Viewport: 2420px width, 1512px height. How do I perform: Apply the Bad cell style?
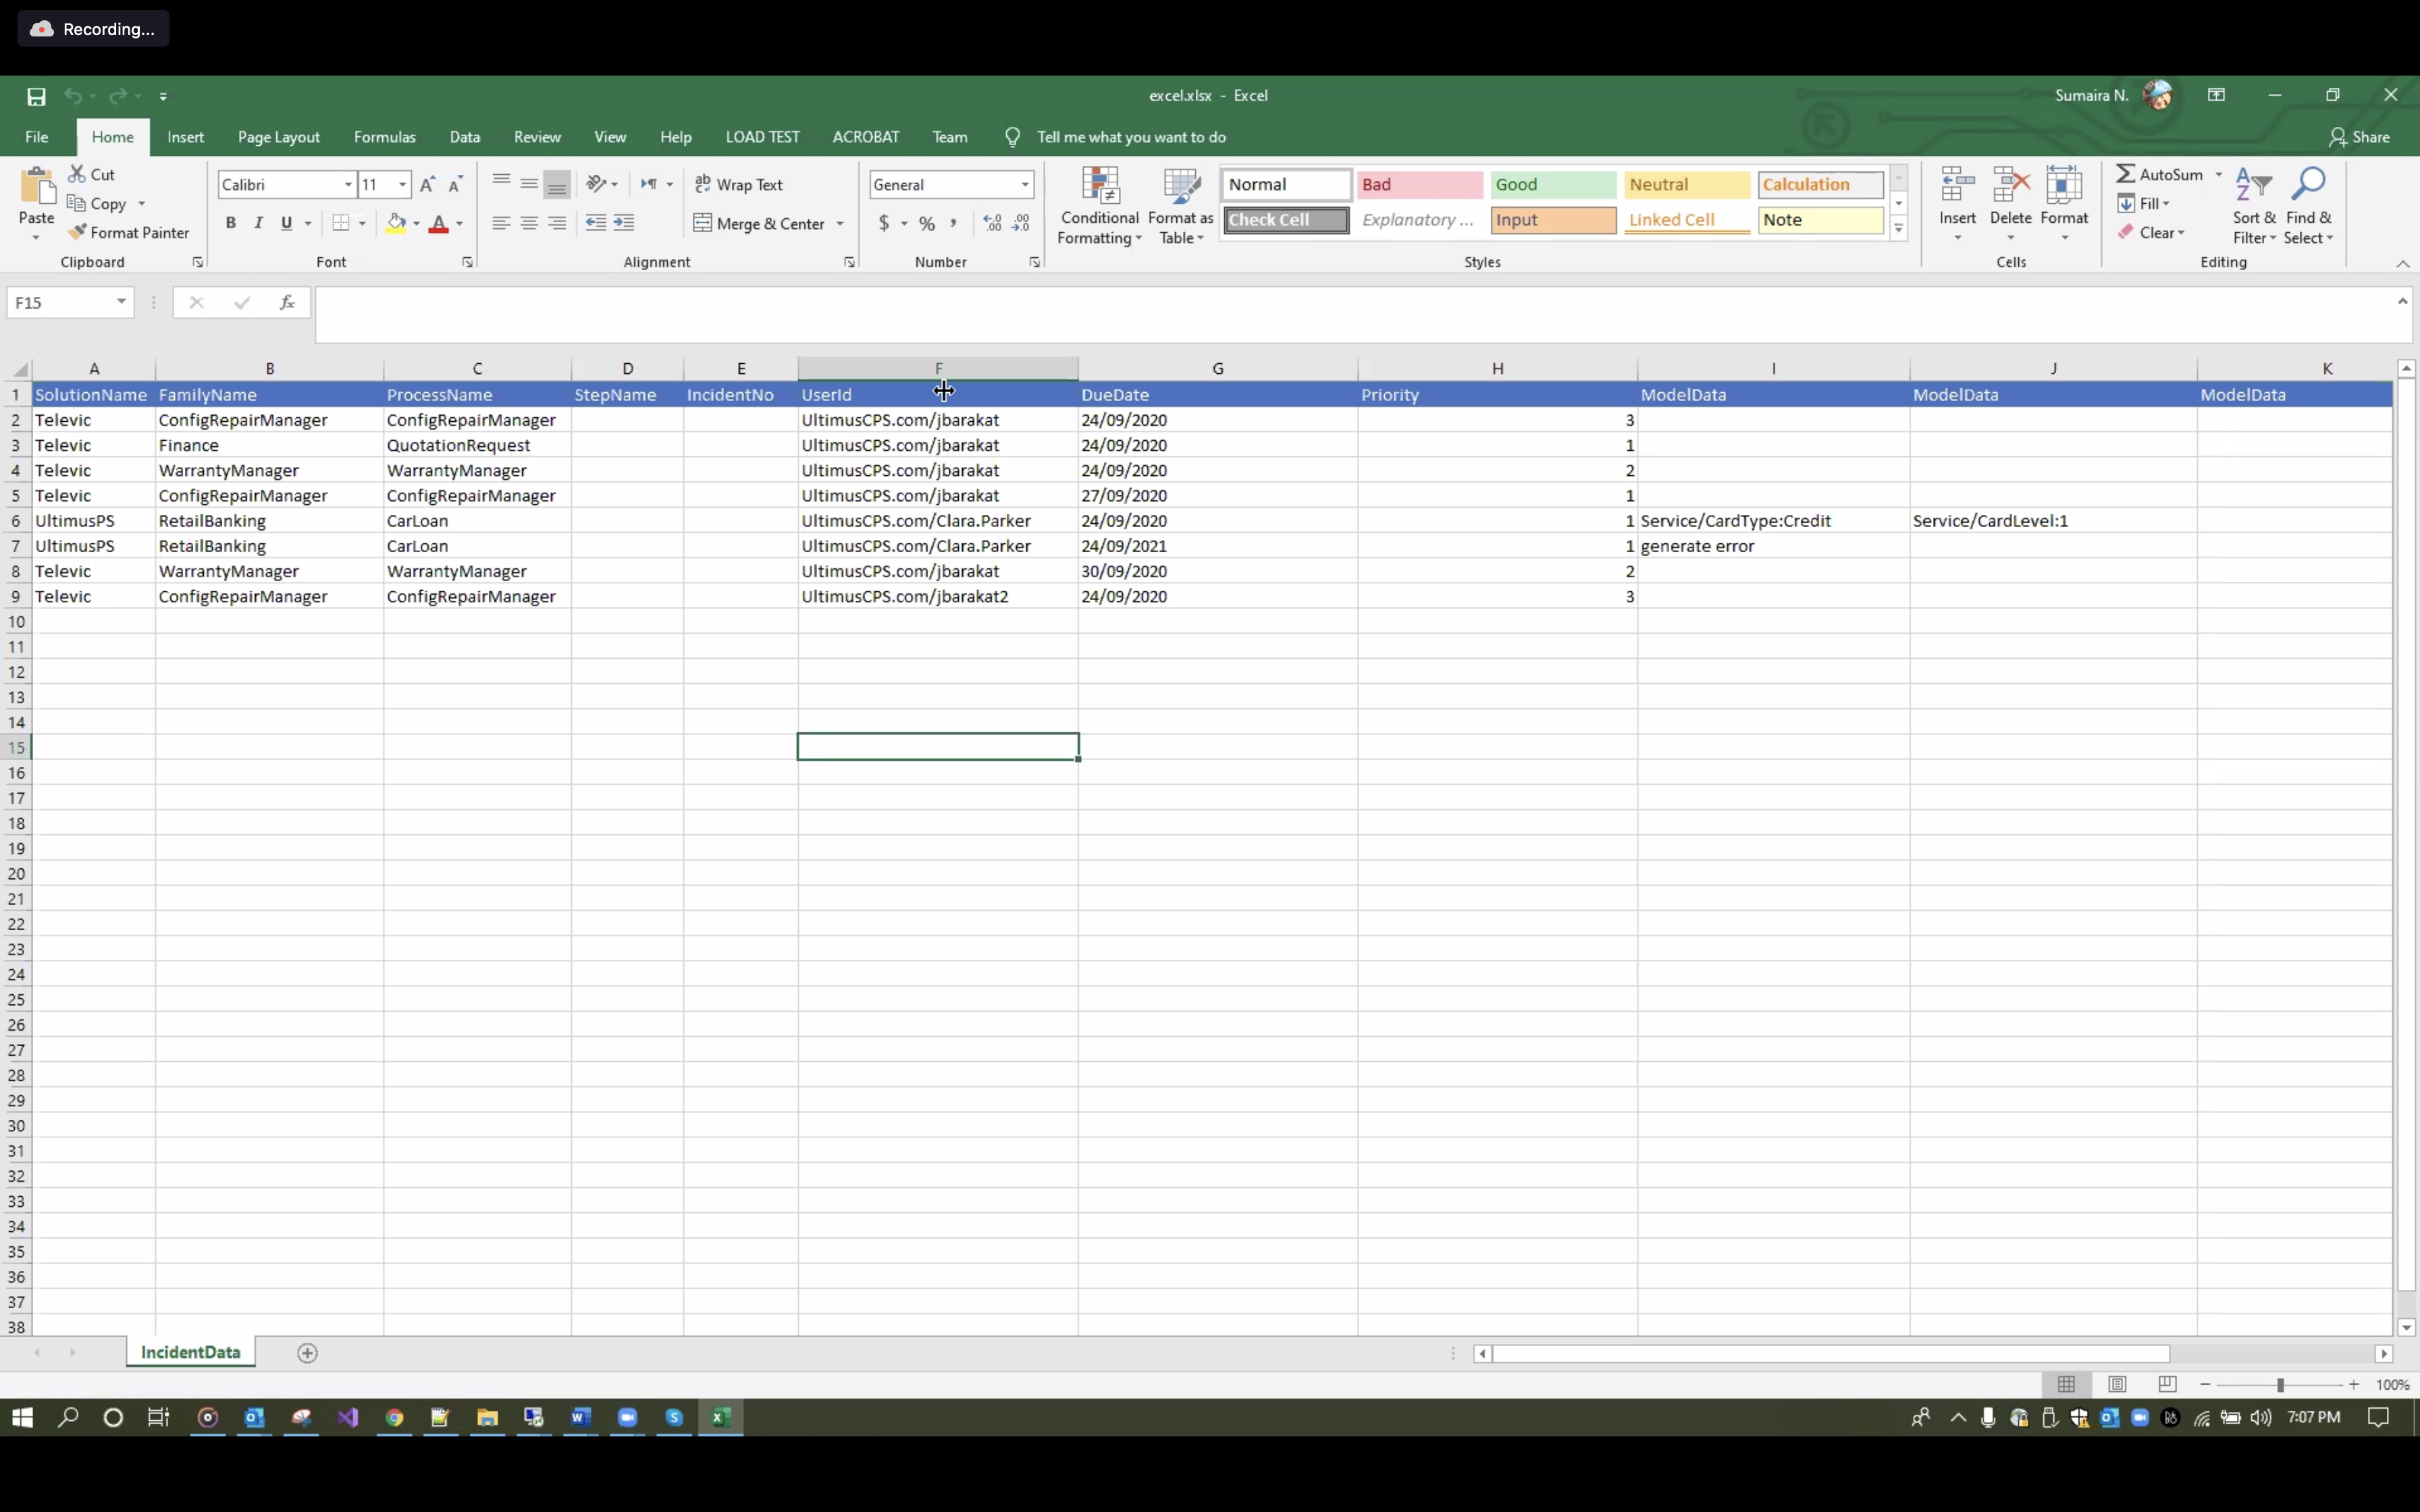(x=1419, y=184)
